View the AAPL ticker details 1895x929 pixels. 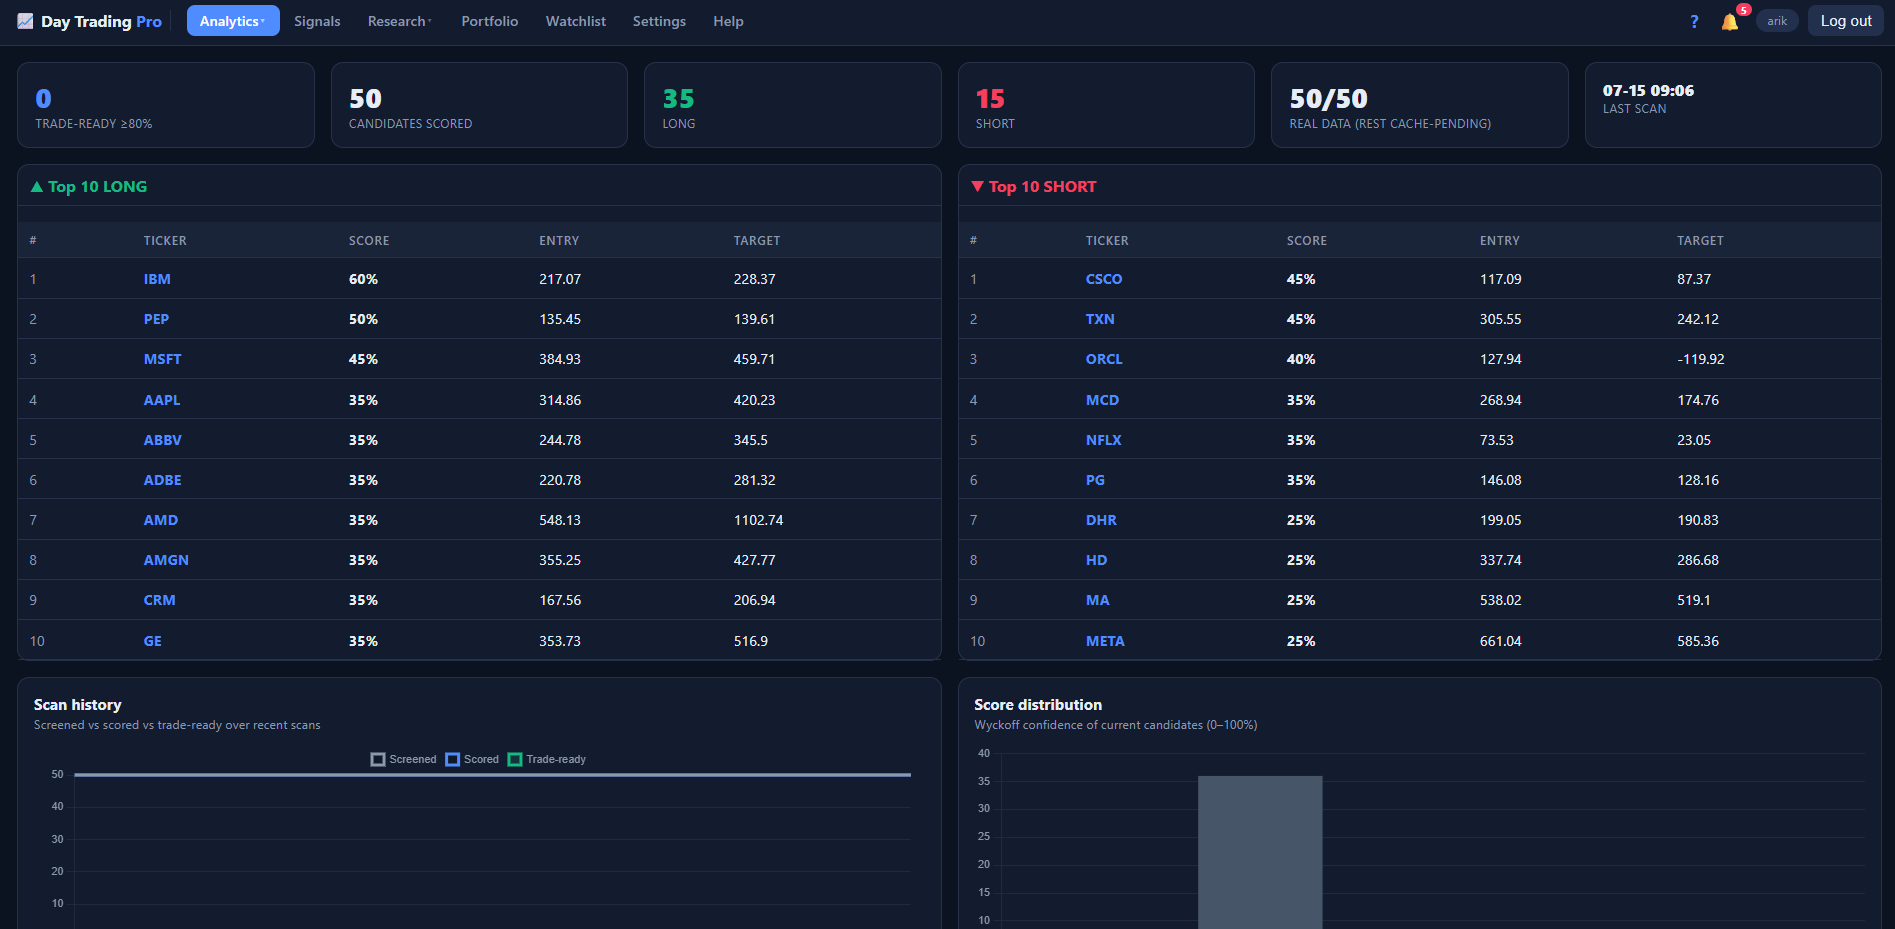point(162,400)
